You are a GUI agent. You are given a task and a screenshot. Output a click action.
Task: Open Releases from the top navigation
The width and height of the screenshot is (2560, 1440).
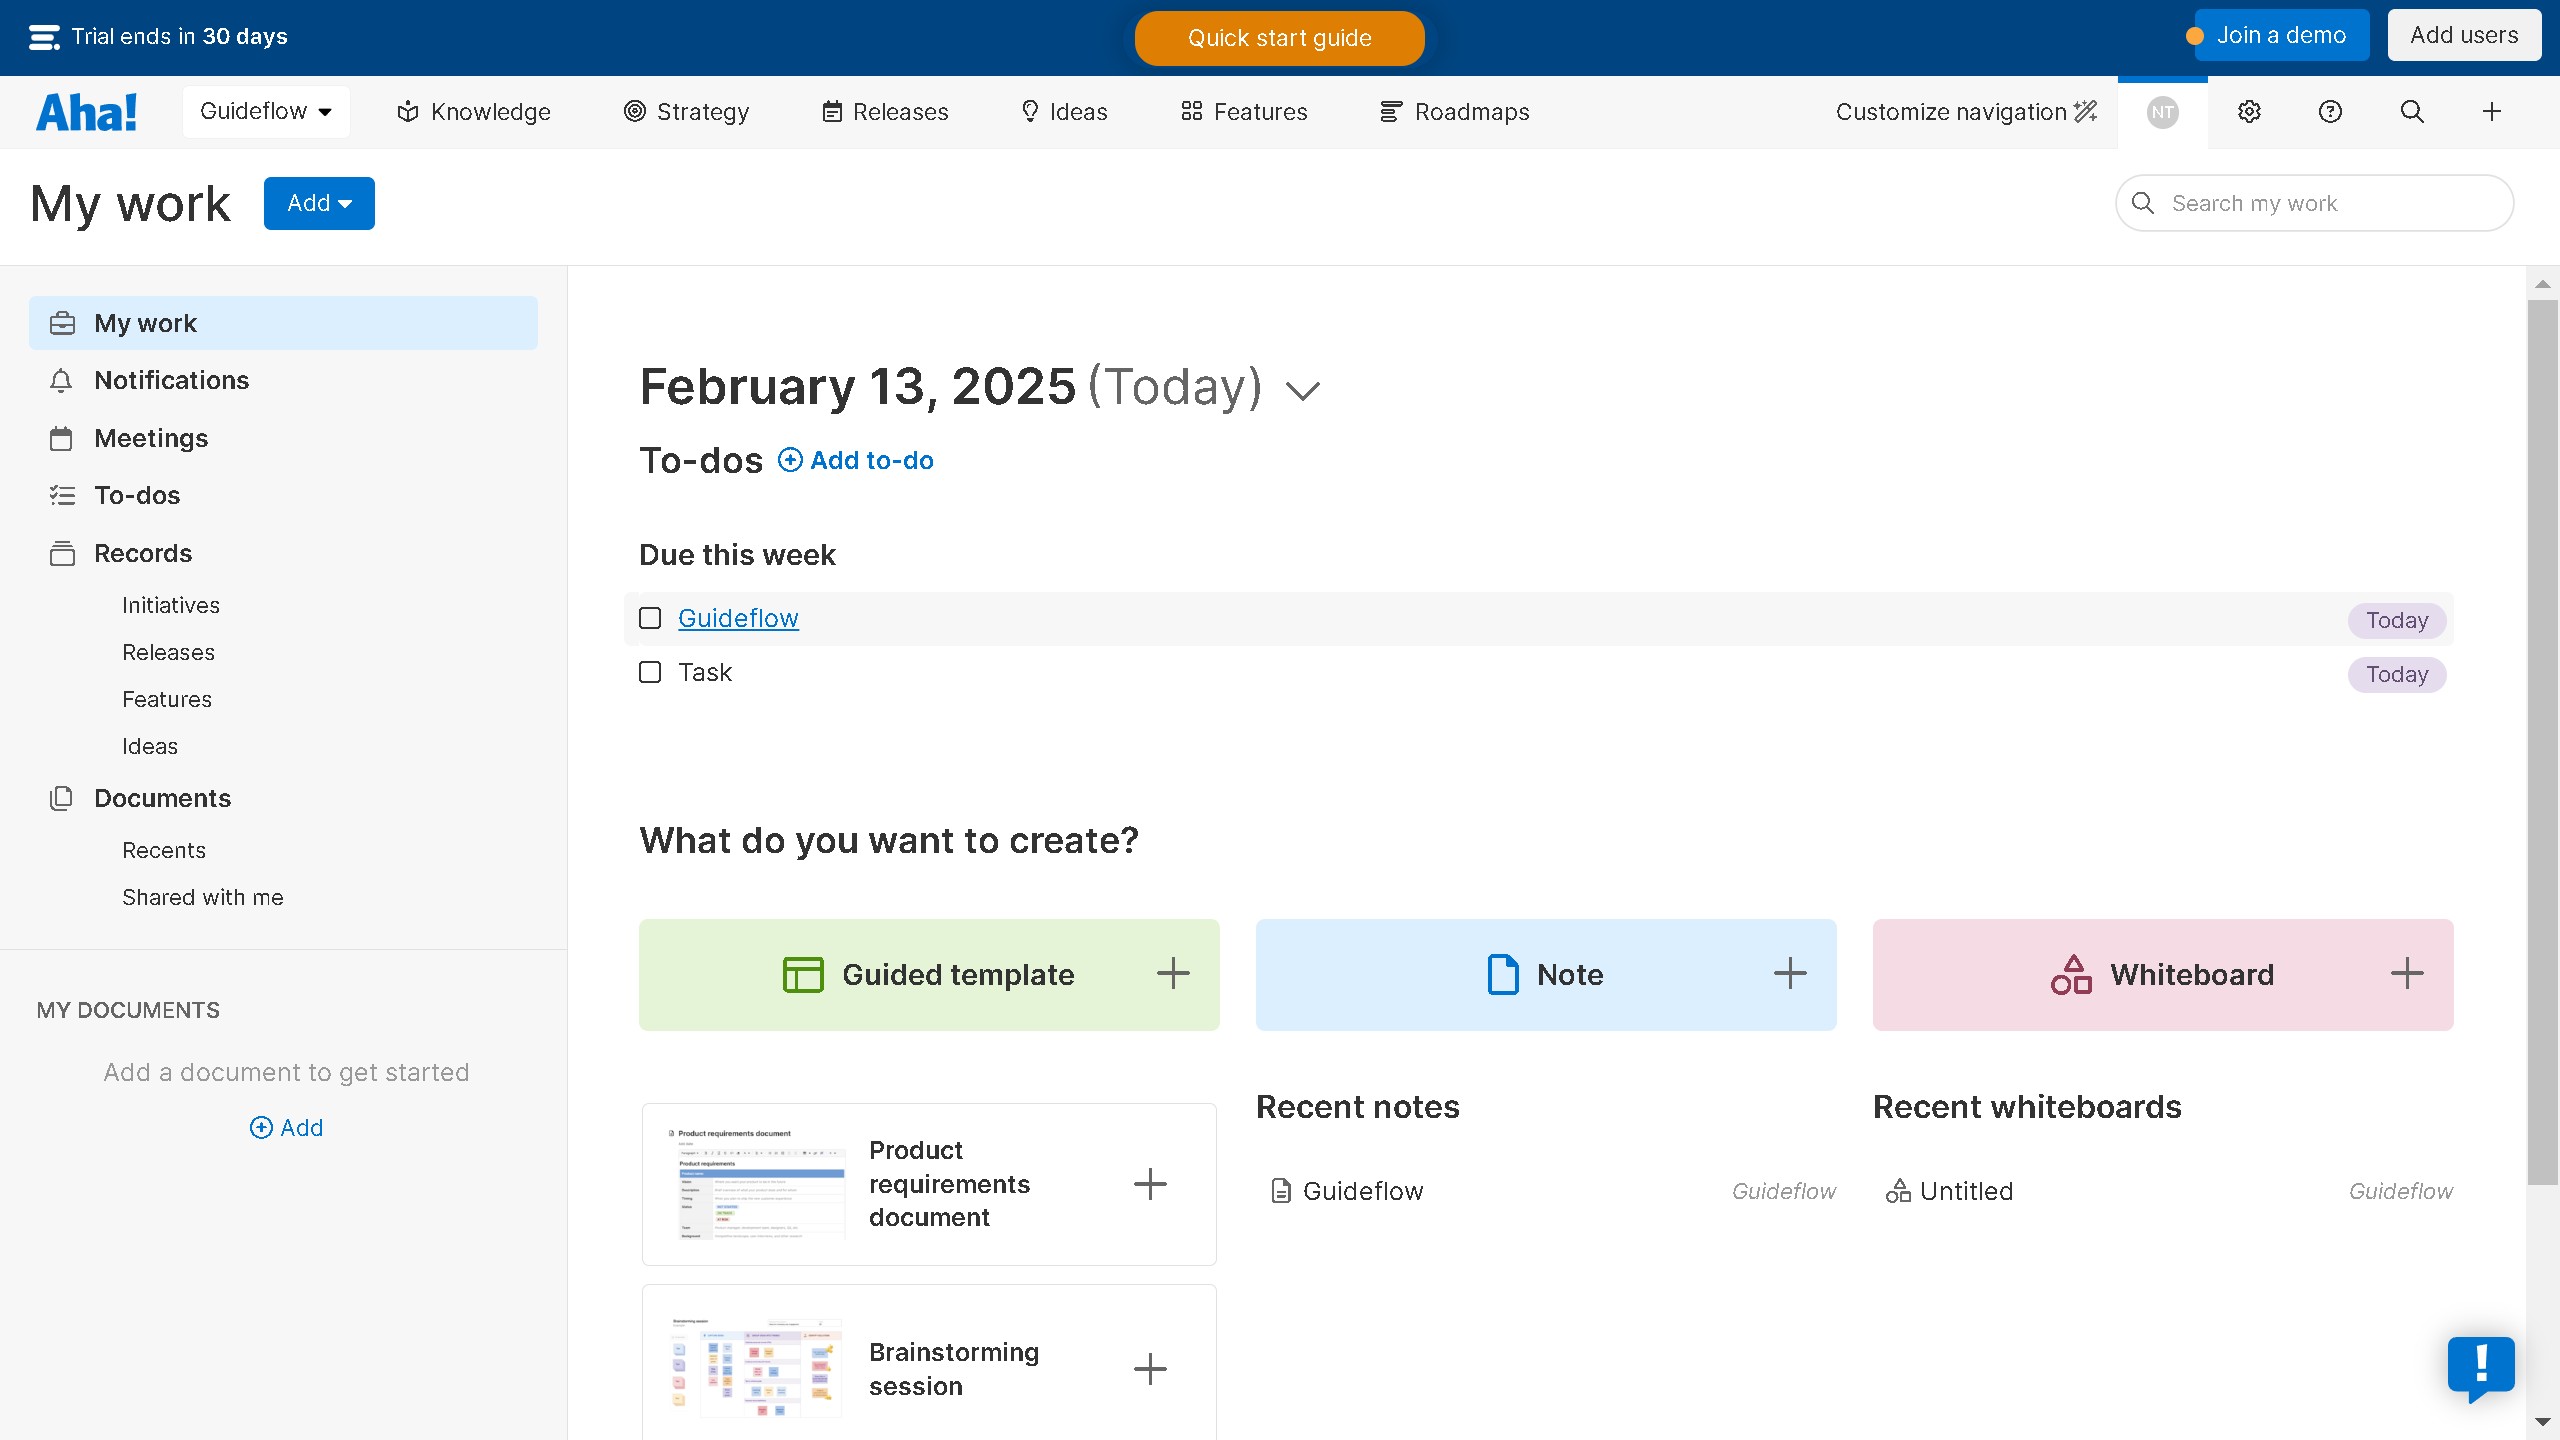[x=884, y=111]
